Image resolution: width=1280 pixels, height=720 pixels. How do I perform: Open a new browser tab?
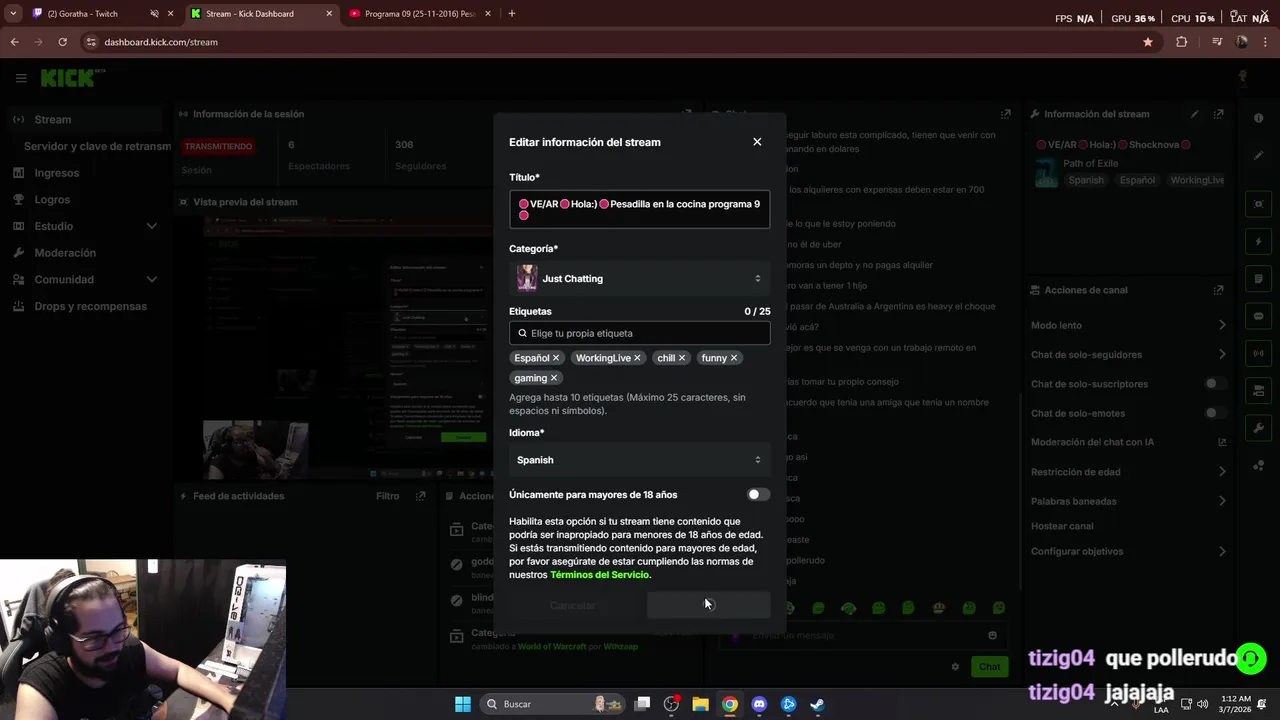coord(511,14)
